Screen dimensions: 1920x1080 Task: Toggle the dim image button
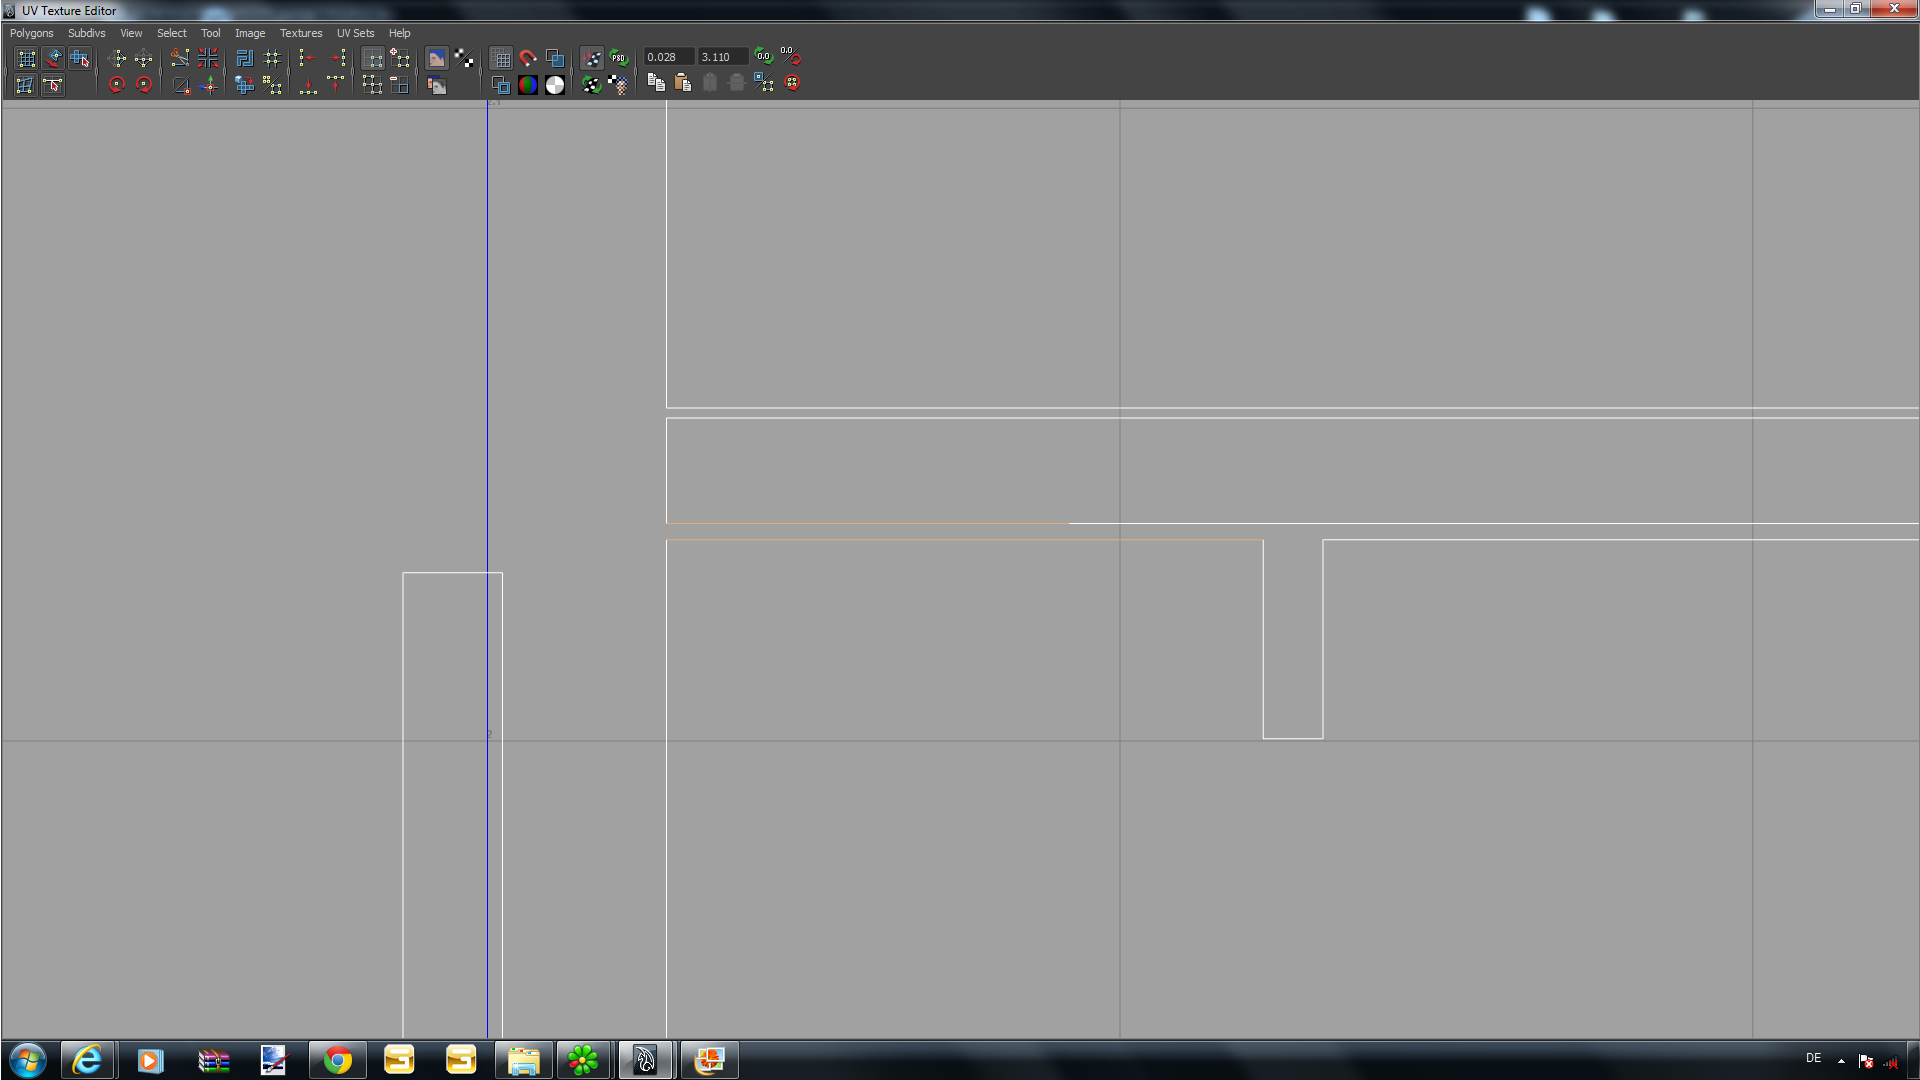pos(436,85)
